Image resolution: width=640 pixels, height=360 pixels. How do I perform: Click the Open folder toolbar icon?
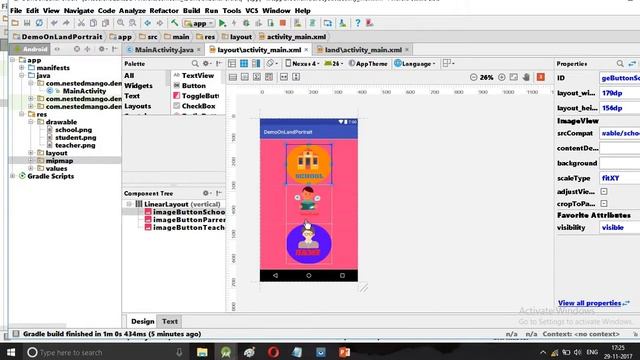click(15, 23)
